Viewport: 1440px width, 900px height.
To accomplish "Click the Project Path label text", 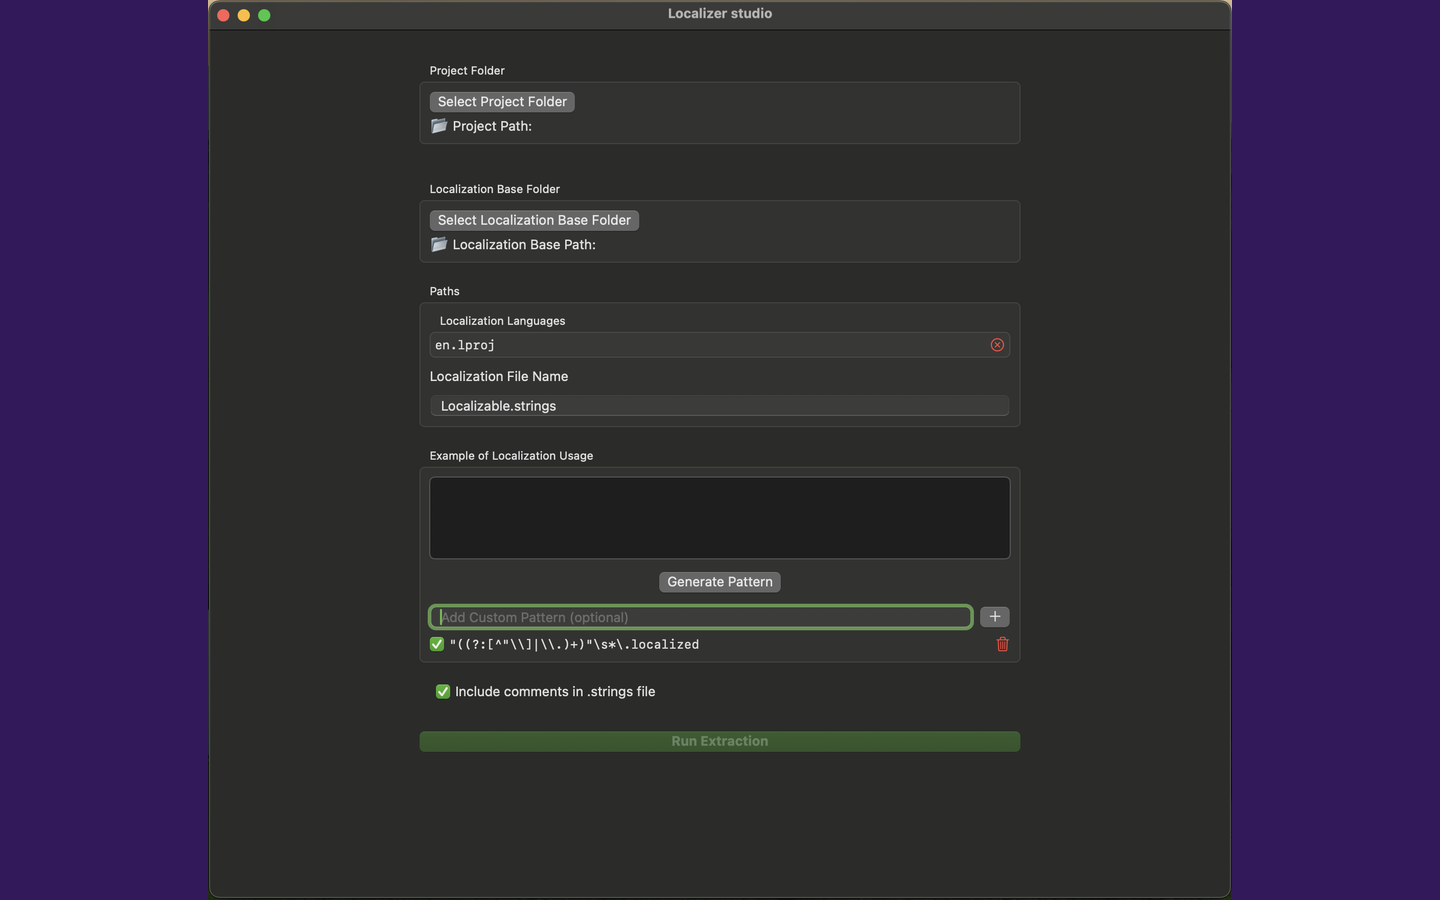I will (x=492, y=126).
